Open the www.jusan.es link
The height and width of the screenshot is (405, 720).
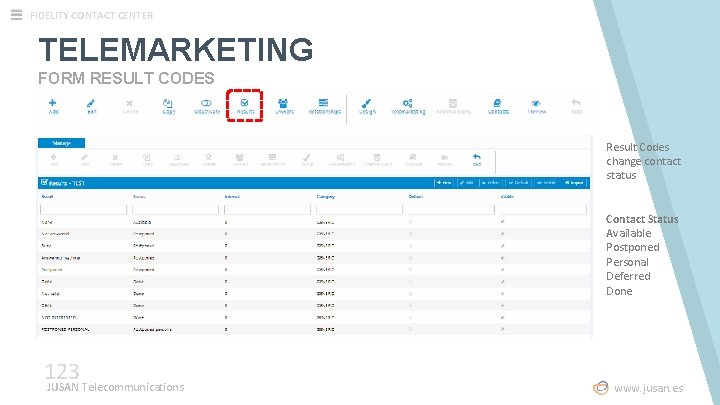click(x=648, y=388)
